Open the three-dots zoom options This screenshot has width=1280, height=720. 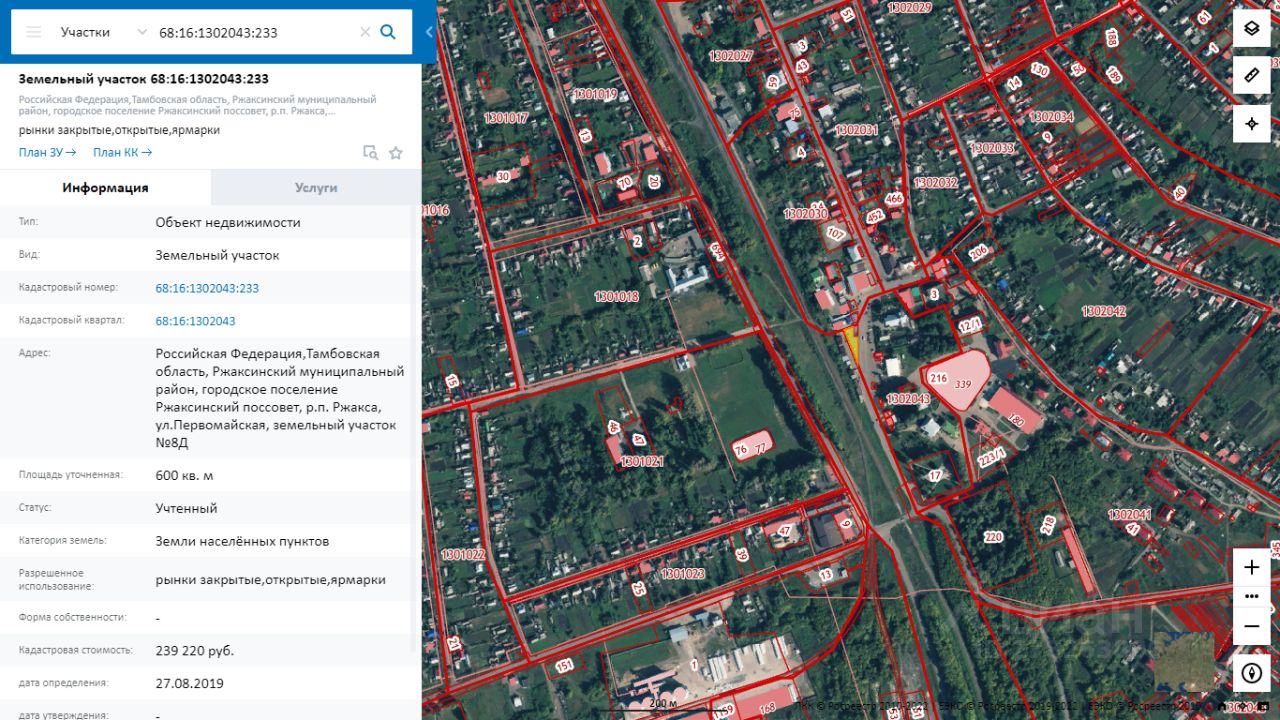coord(1251,596)
